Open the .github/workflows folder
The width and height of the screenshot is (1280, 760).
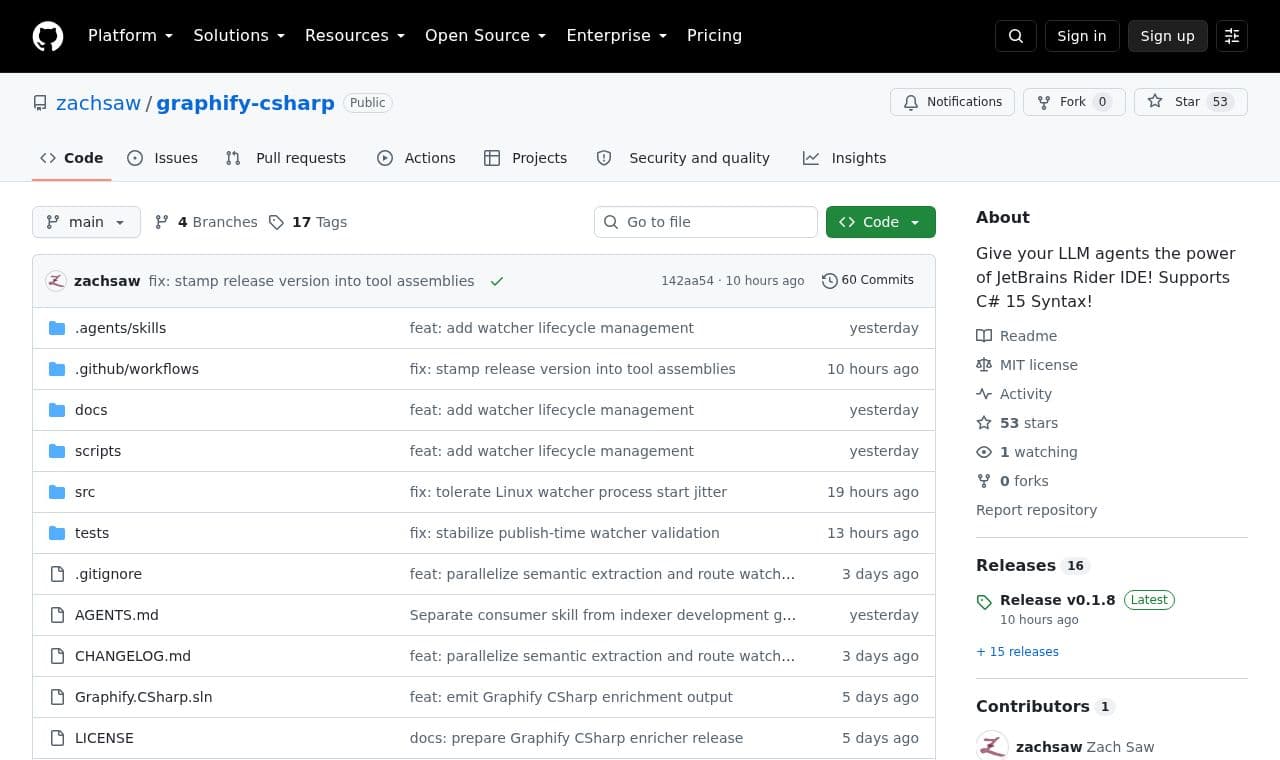point(137,369)
